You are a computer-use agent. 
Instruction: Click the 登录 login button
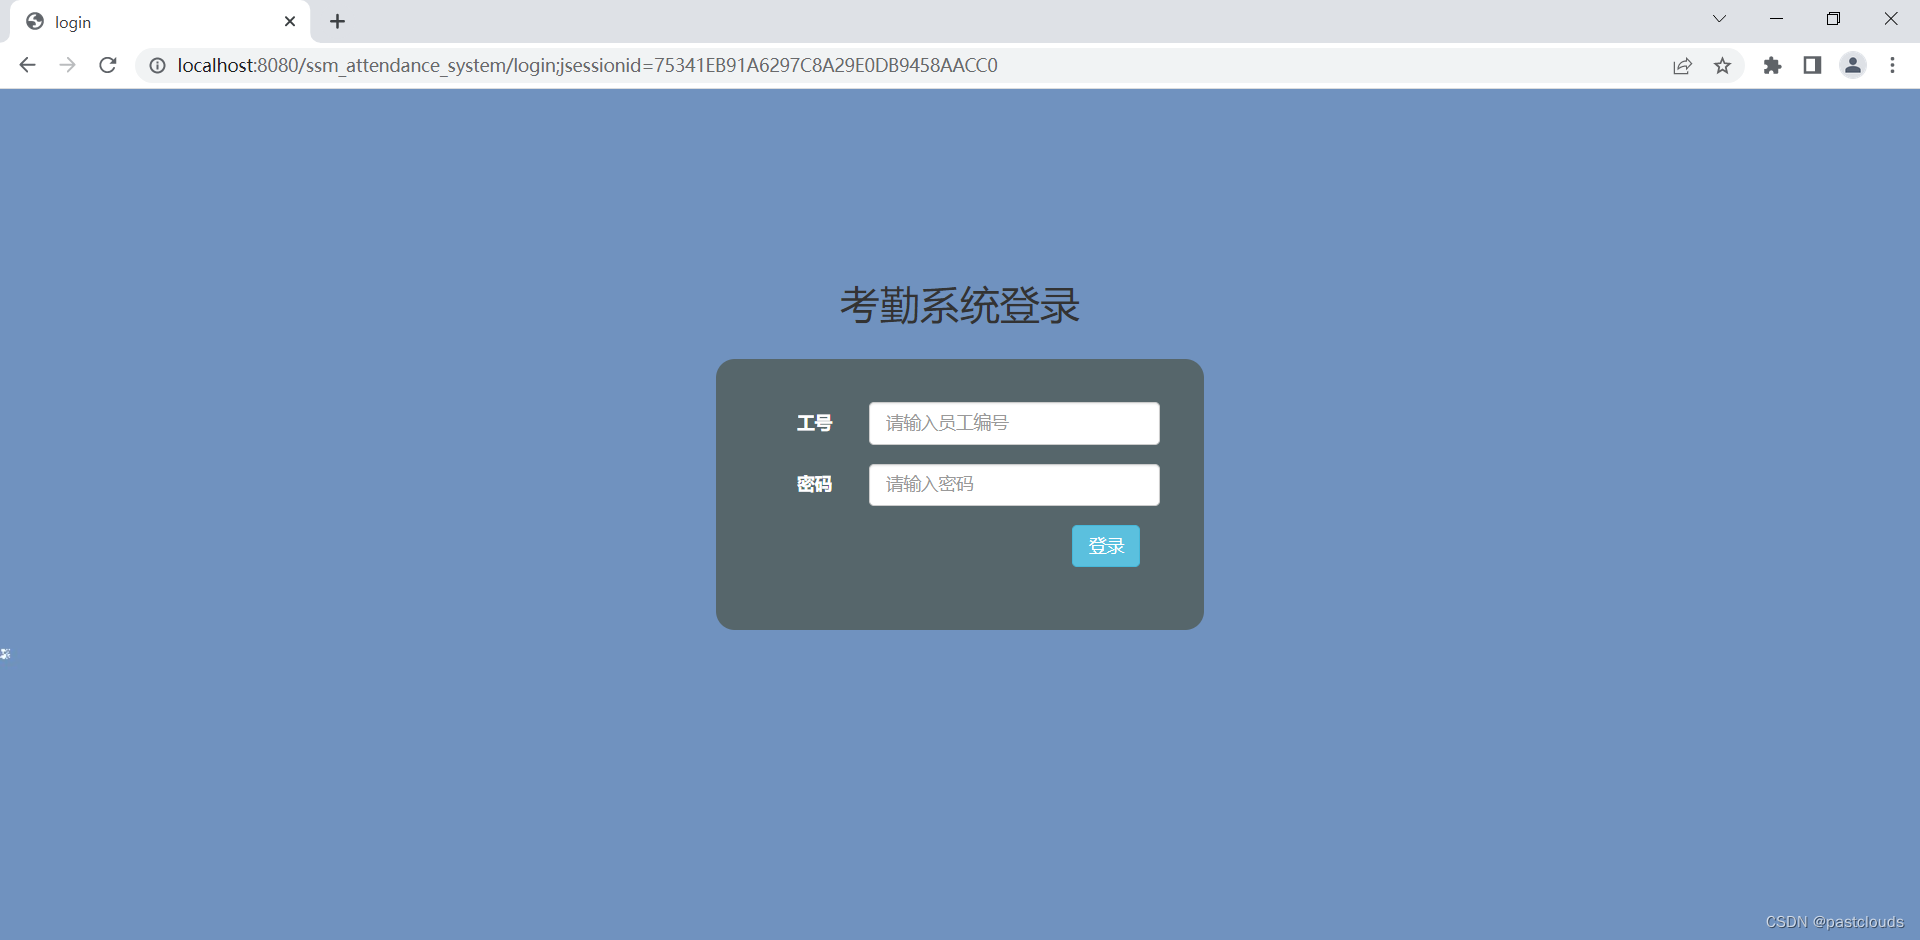click(1105, 546)
